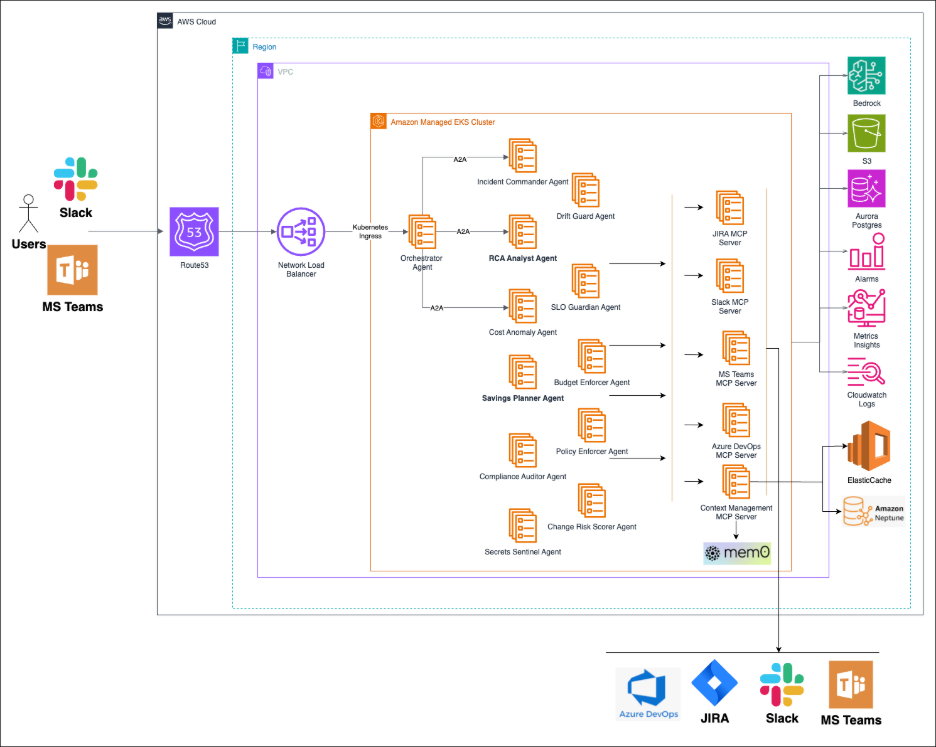
Task: Click the Route53 shield icon
Action: pyautogui.click(x=194, y=232)
